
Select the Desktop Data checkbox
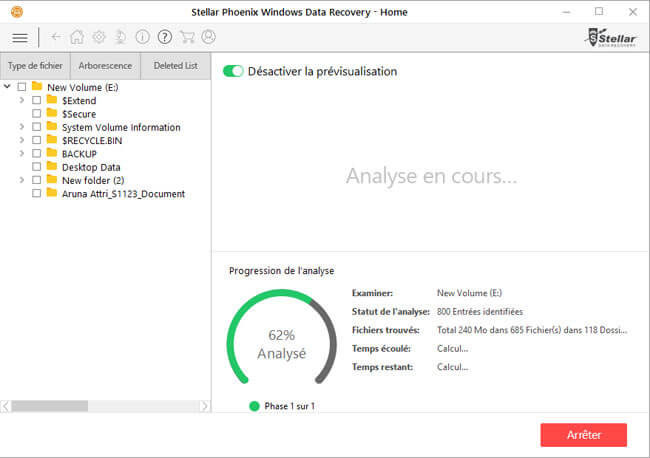point(37,167)
